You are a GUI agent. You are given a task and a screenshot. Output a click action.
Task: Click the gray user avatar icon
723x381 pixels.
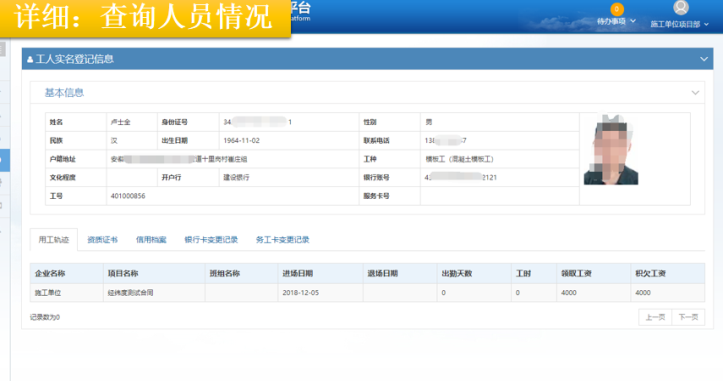point(681,8)
